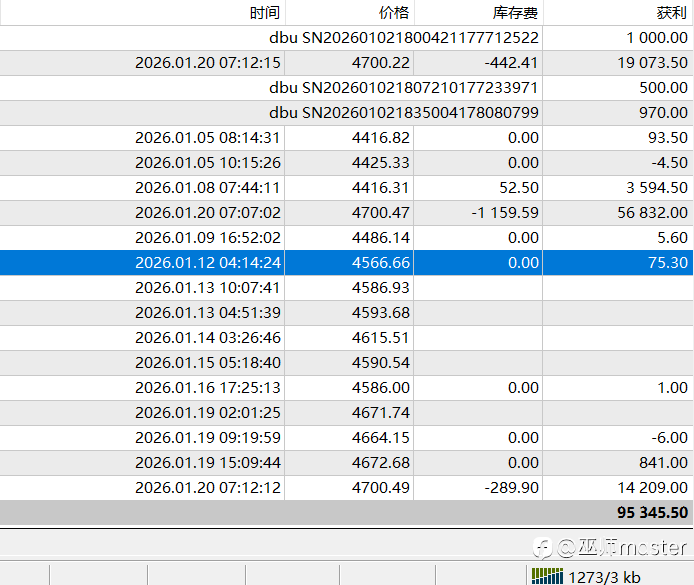694x585 pixels.
Task: Click the 5.60 profit value
Action: point(672,238)
